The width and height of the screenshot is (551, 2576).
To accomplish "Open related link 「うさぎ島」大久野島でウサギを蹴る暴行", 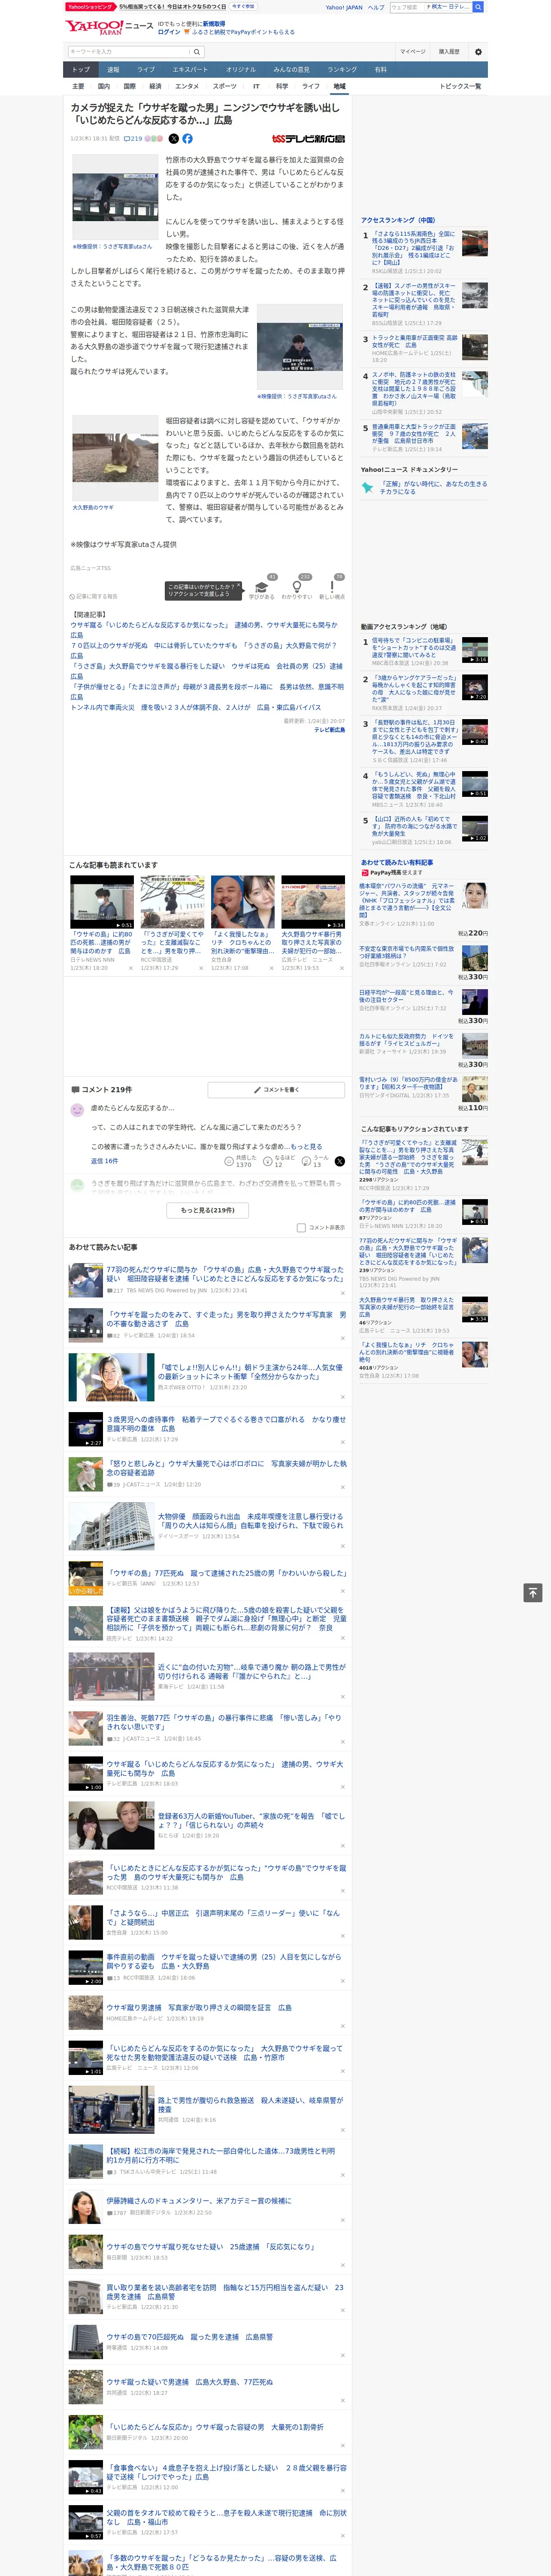I will (206, 670).
